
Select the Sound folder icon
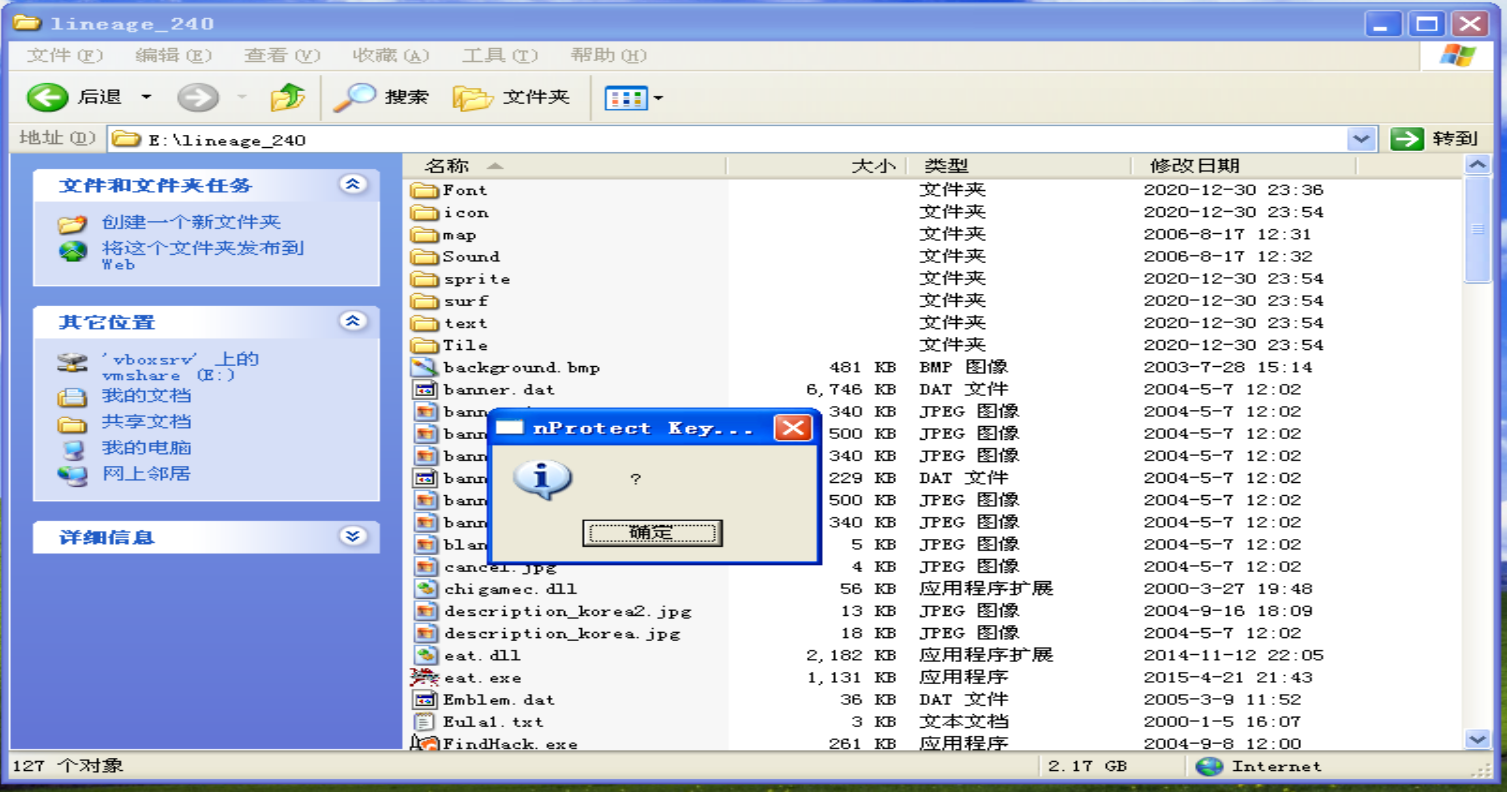click(425, 257)
